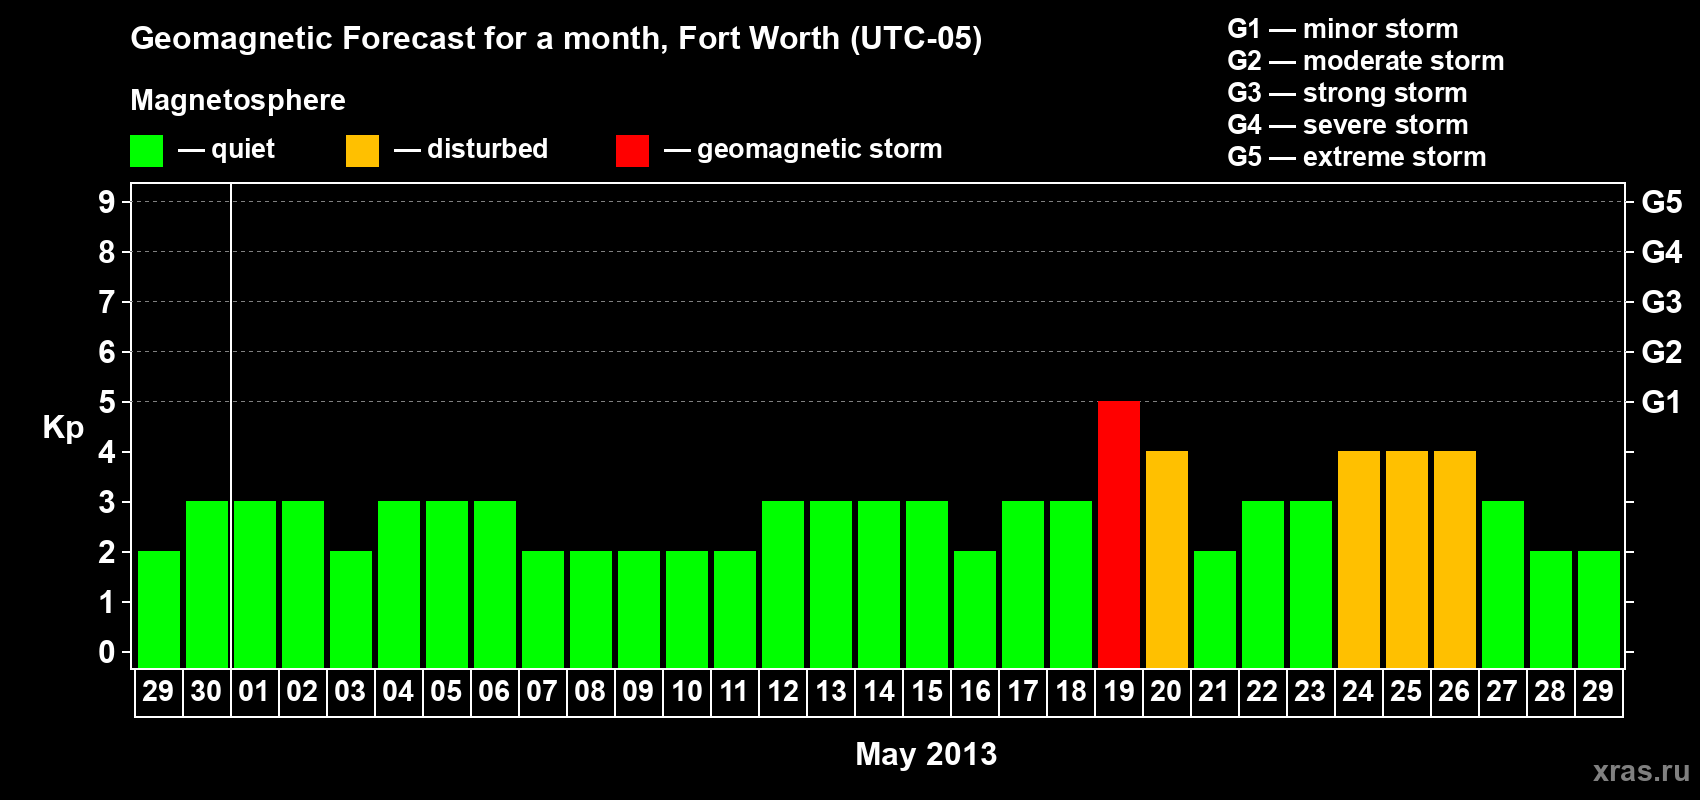Click the orange bar for day 25
The height and width of the screenshot is (800, 1700).
point(1407,560)
